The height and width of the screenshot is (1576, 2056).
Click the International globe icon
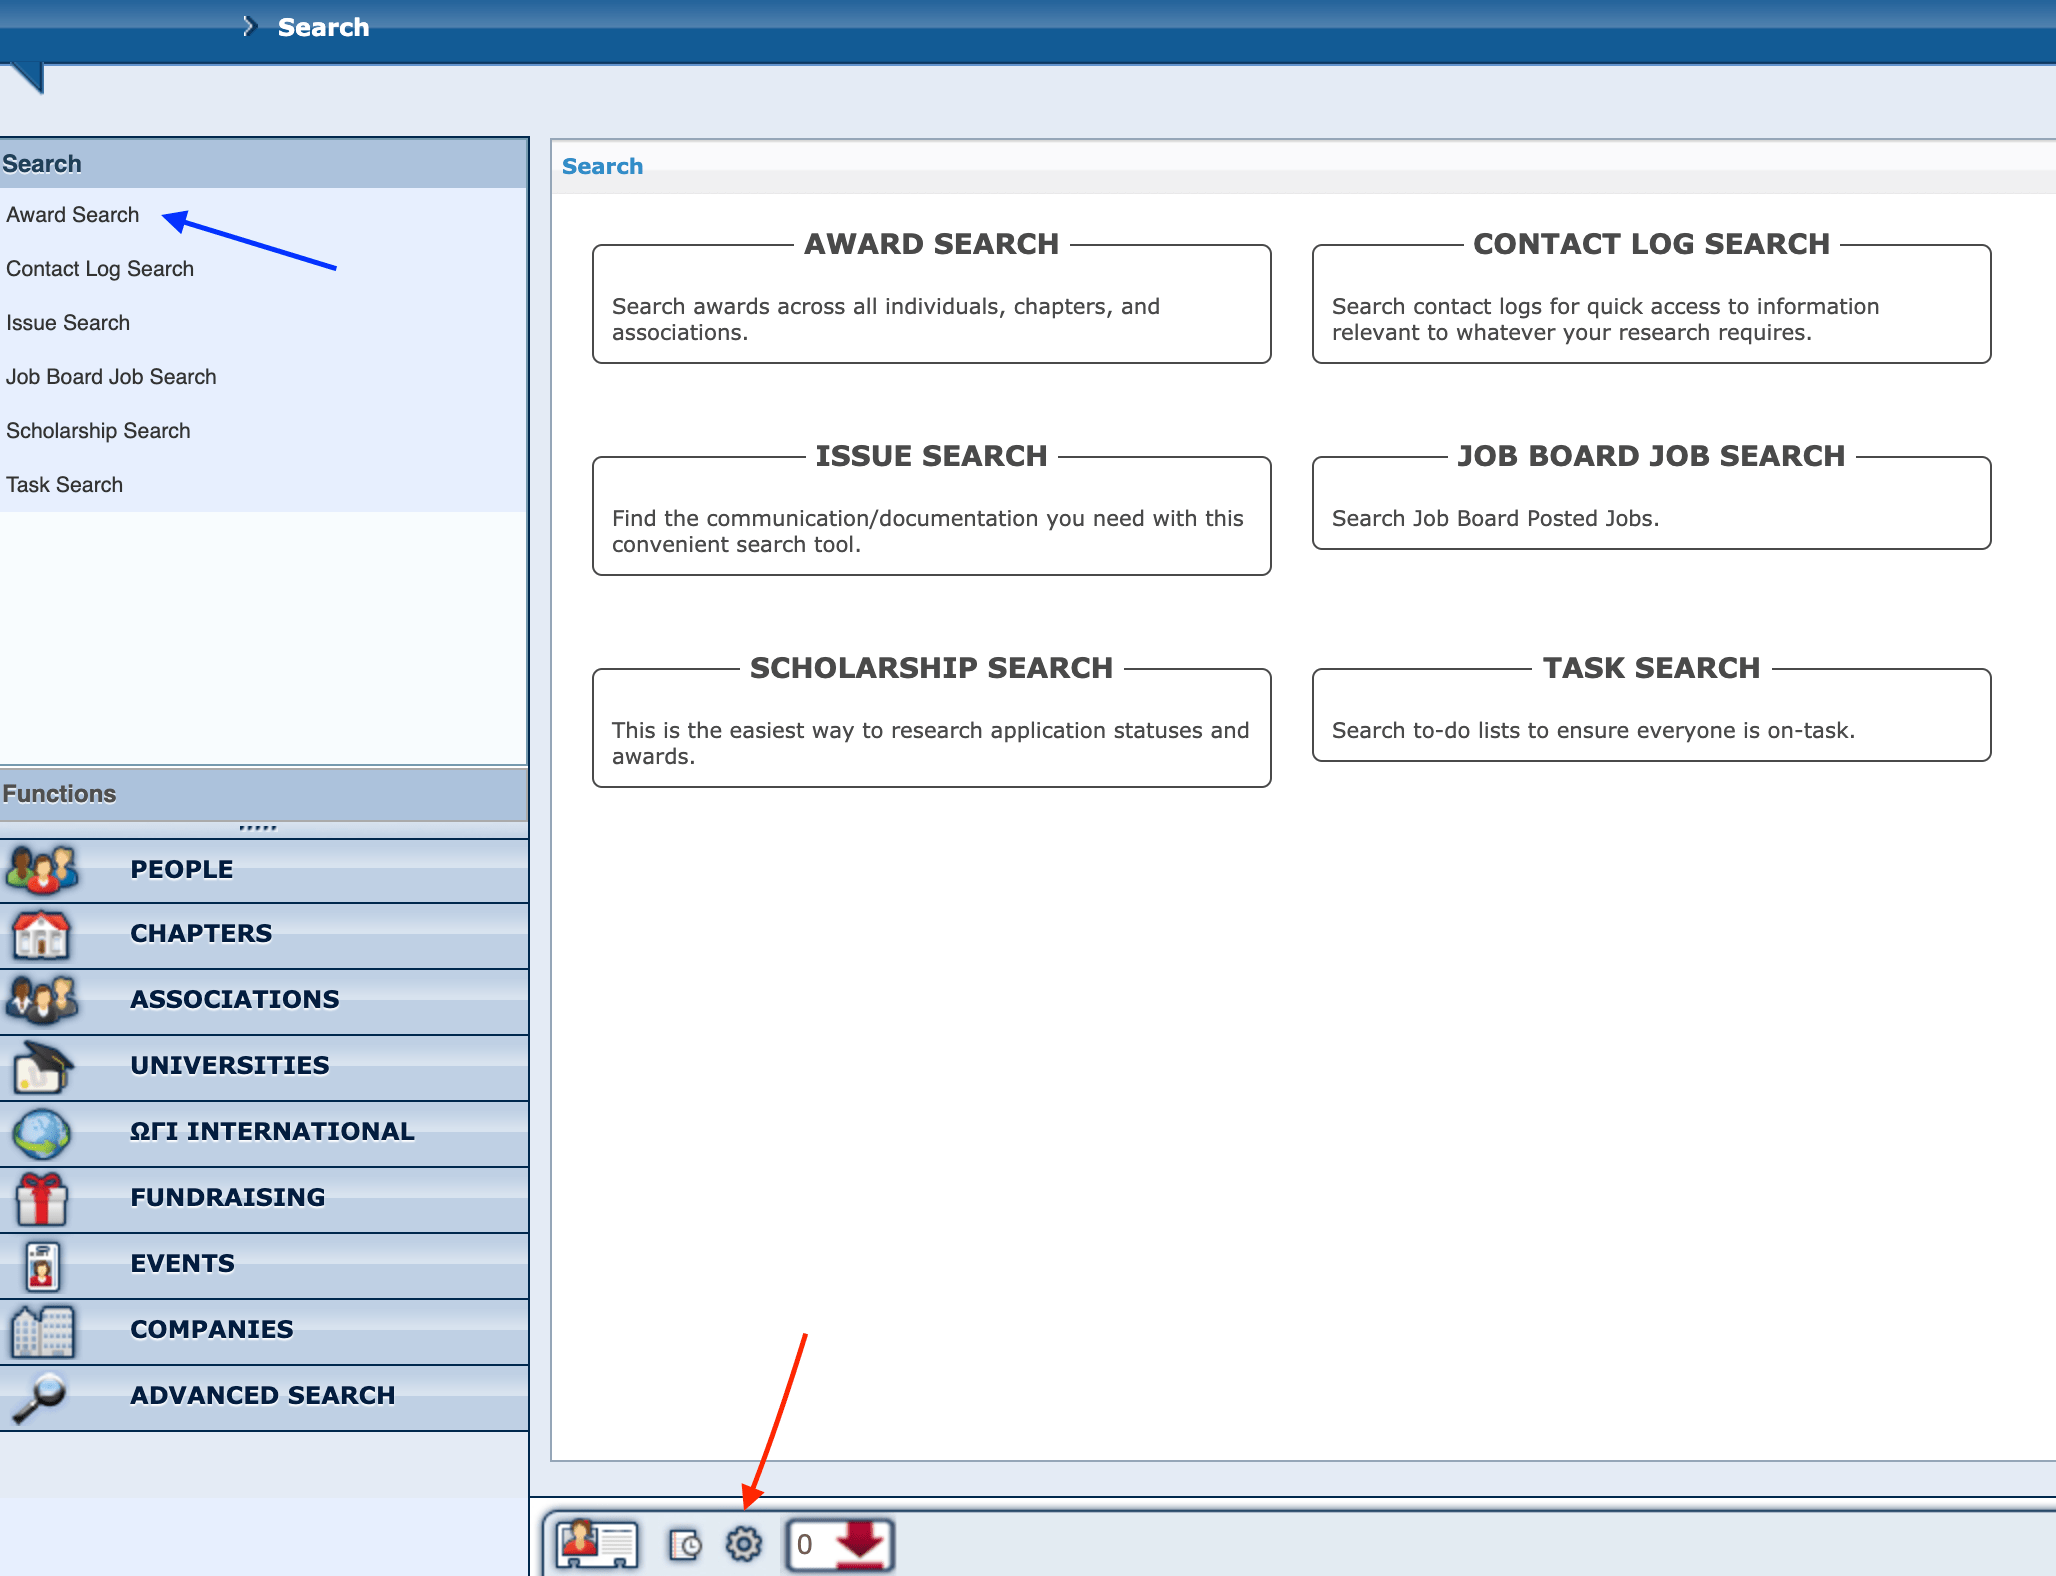point(41,1133)
